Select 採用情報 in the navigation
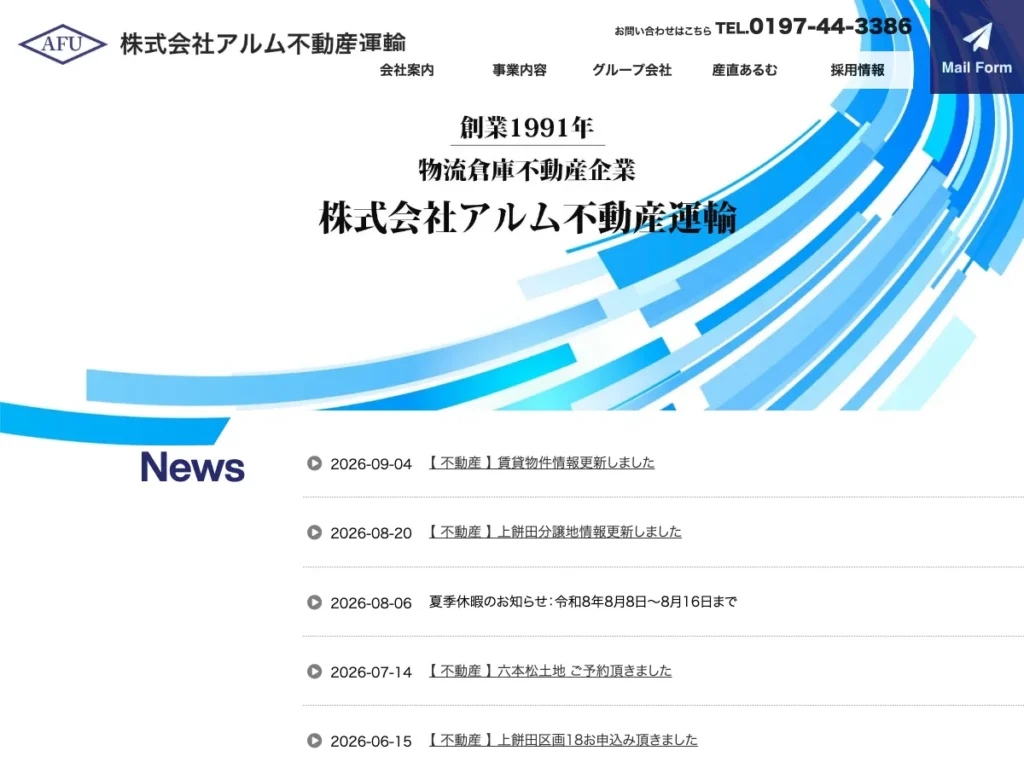Screen dimensions: 1024x768 (857, 70)
